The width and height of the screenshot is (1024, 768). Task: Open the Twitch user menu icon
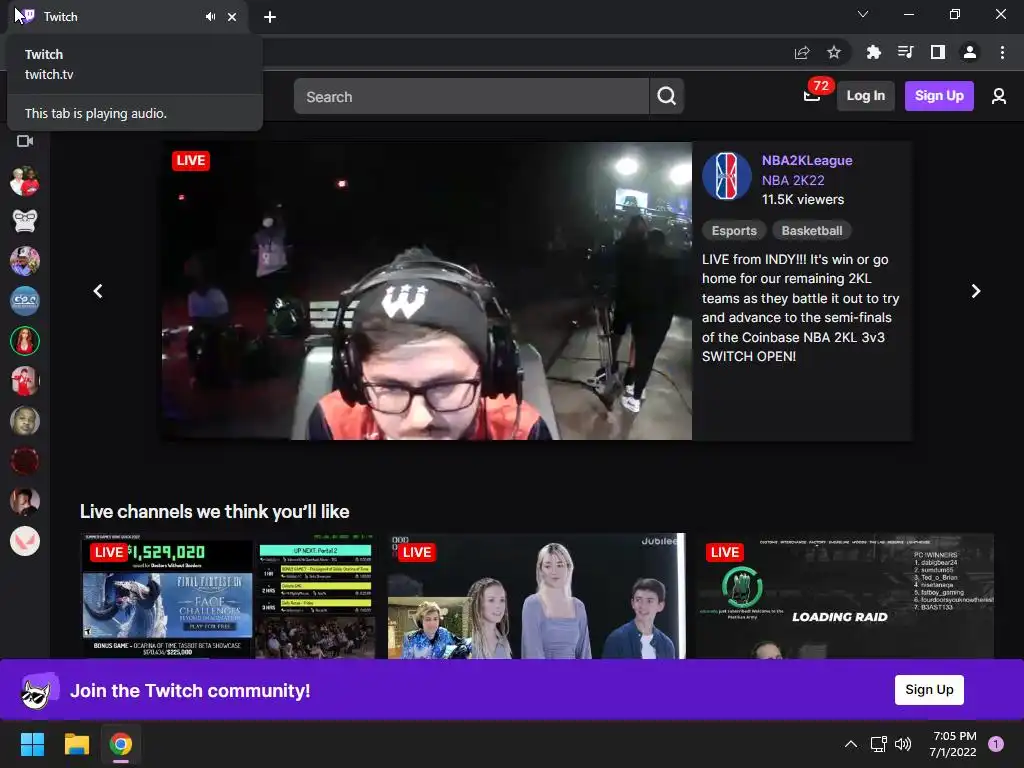pos(999,97)
